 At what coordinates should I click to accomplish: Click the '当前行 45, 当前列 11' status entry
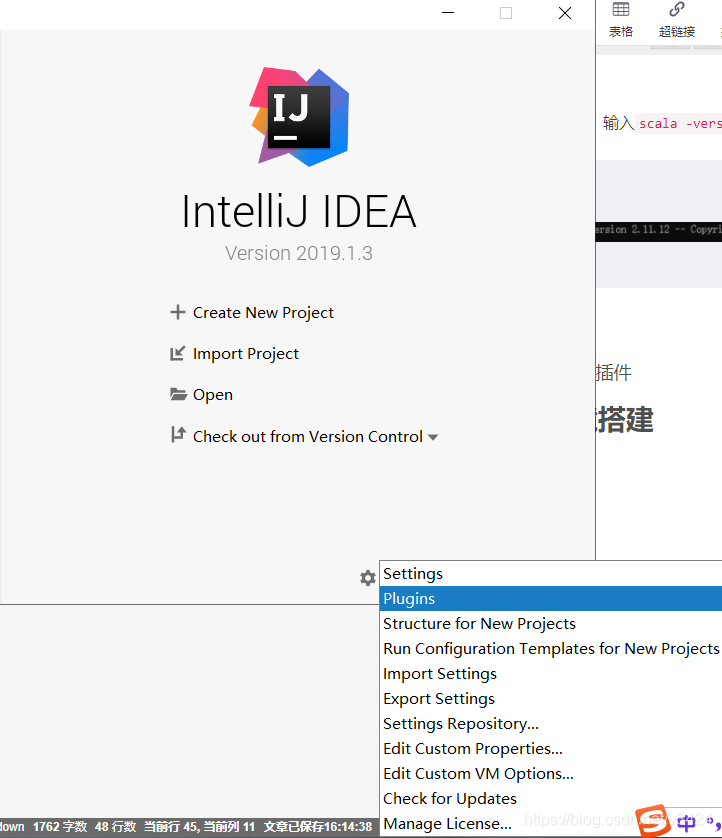click(200, 827)
